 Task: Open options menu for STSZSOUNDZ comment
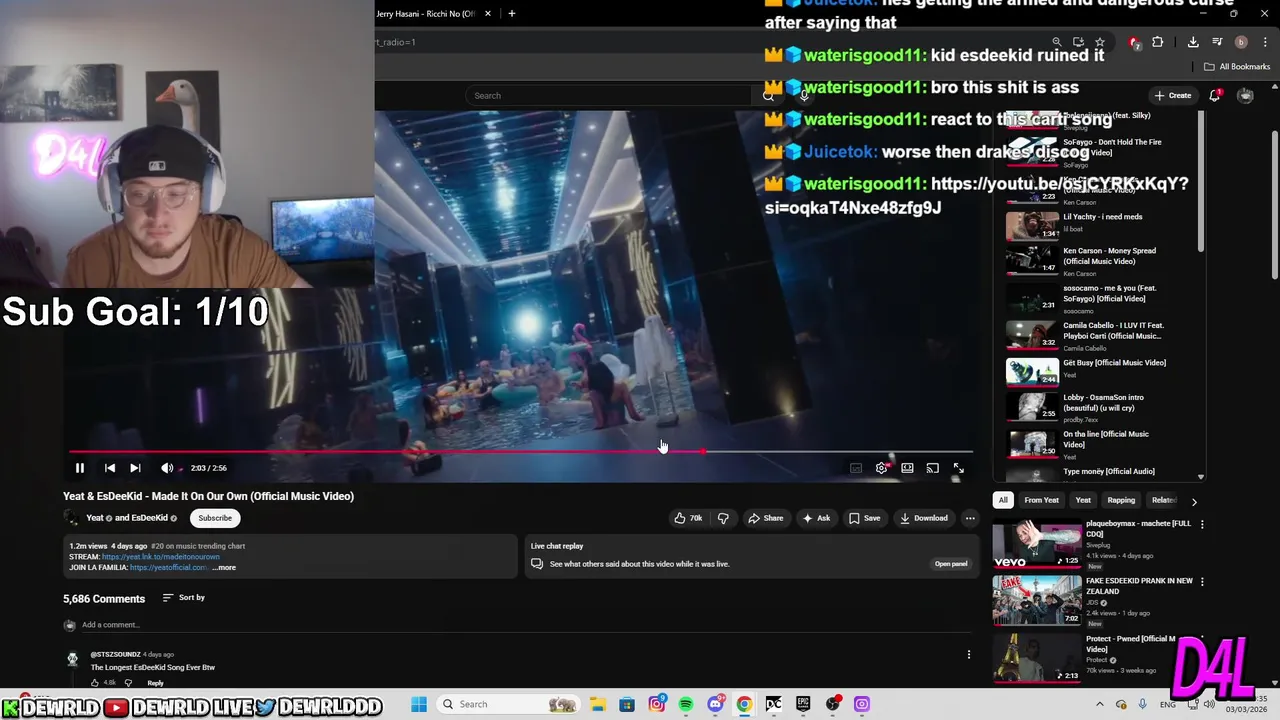coord(968,655)
